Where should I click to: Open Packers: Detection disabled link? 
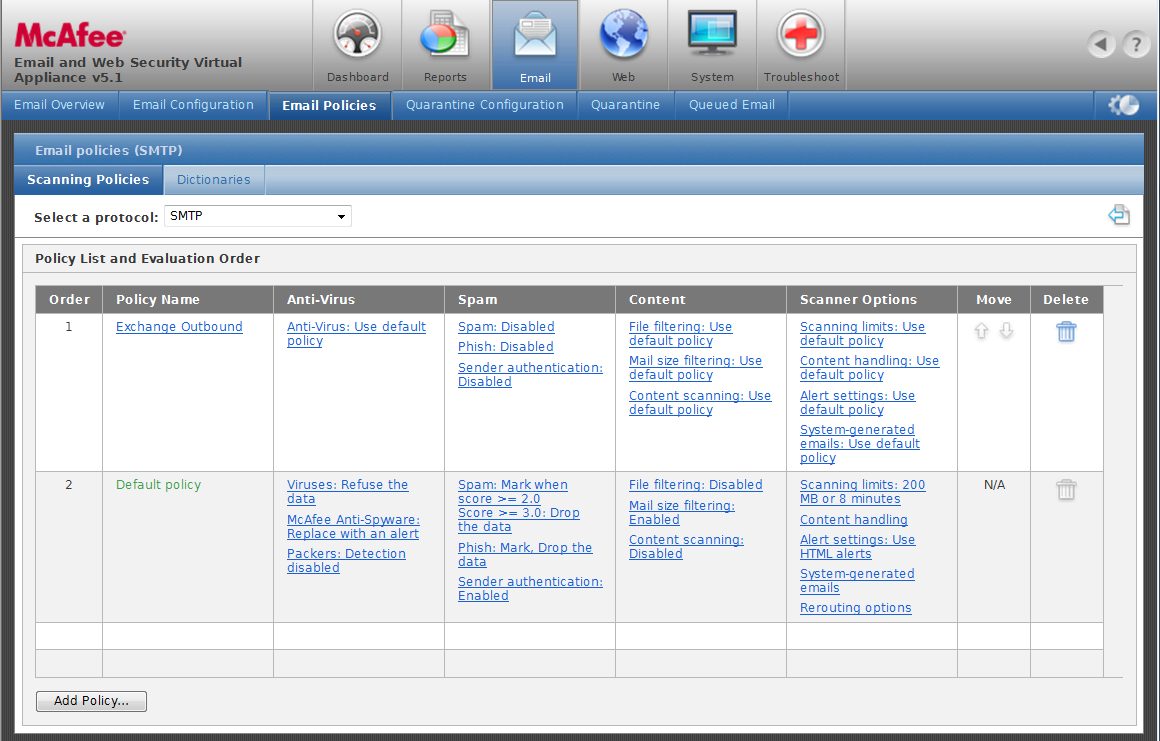coord(345,561)
